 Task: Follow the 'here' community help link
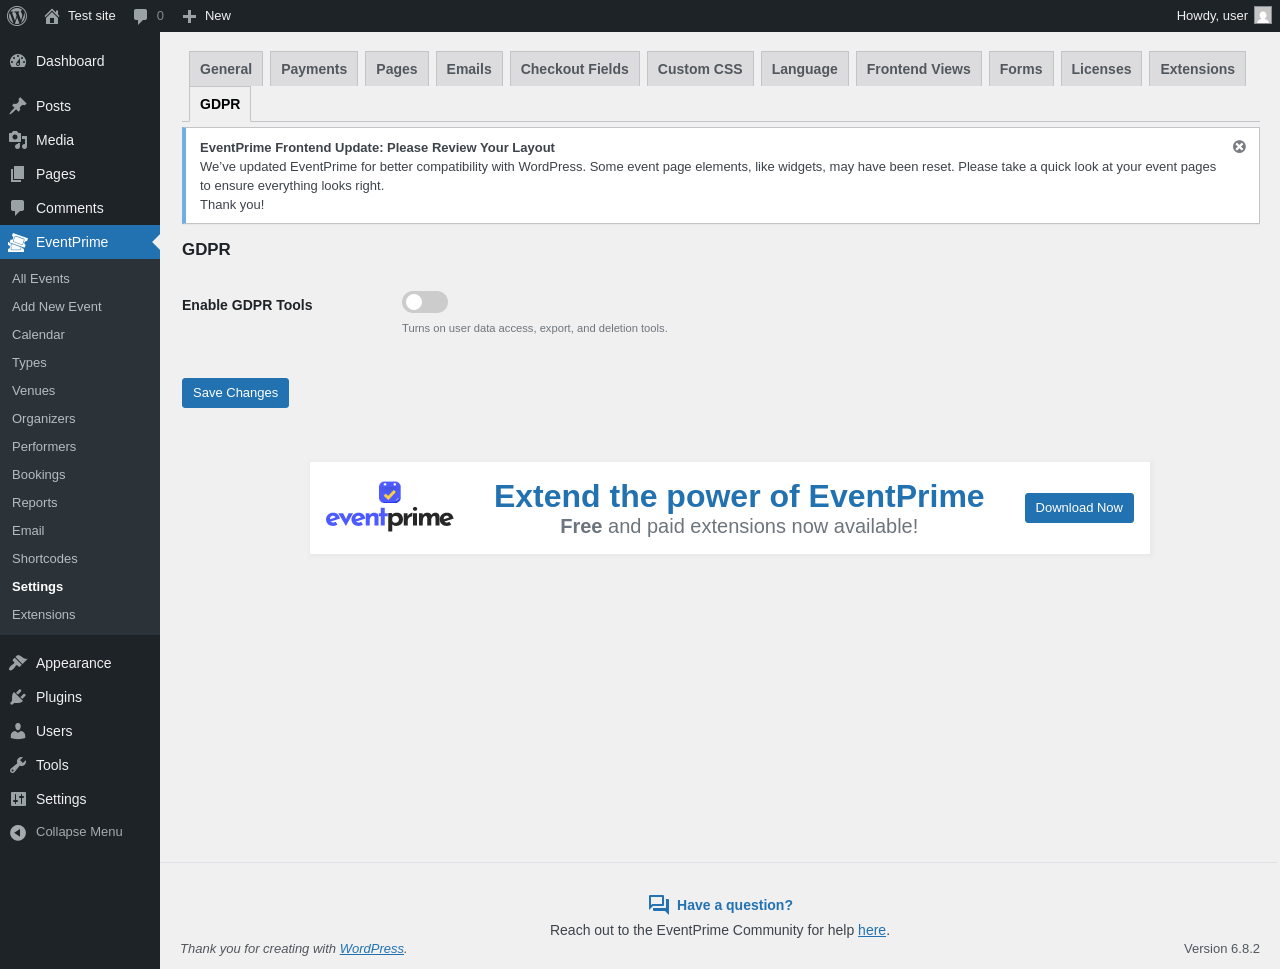[x=872, y=930]
